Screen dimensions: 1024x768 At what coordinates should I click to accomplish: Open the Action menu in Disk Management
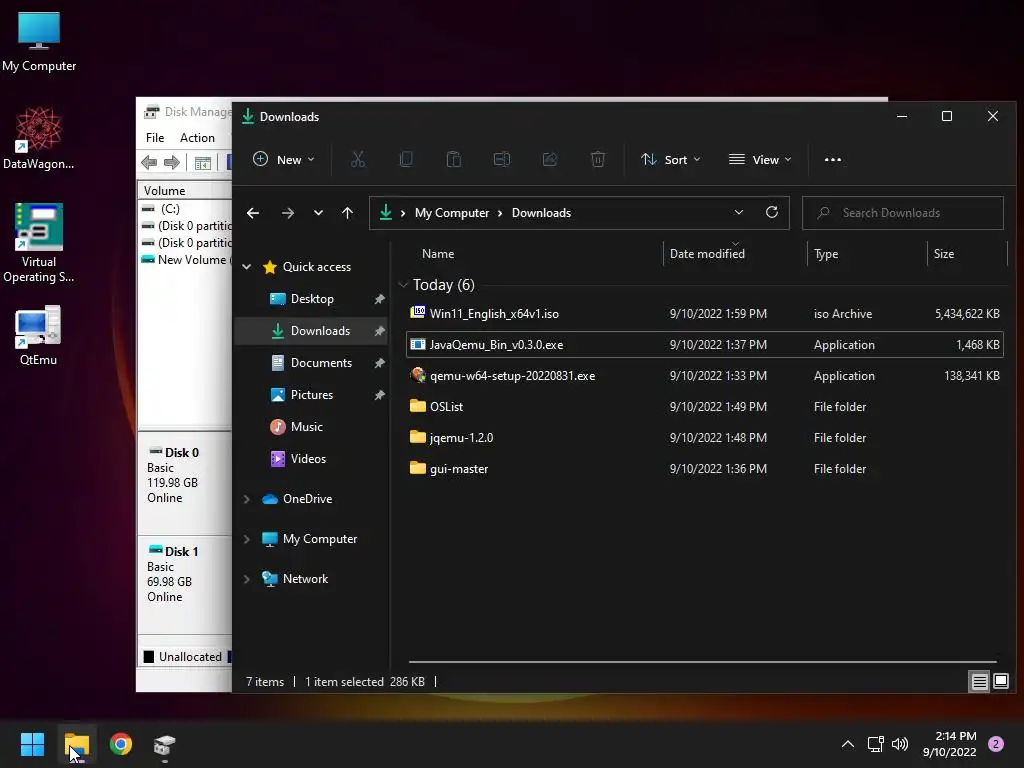197,138
